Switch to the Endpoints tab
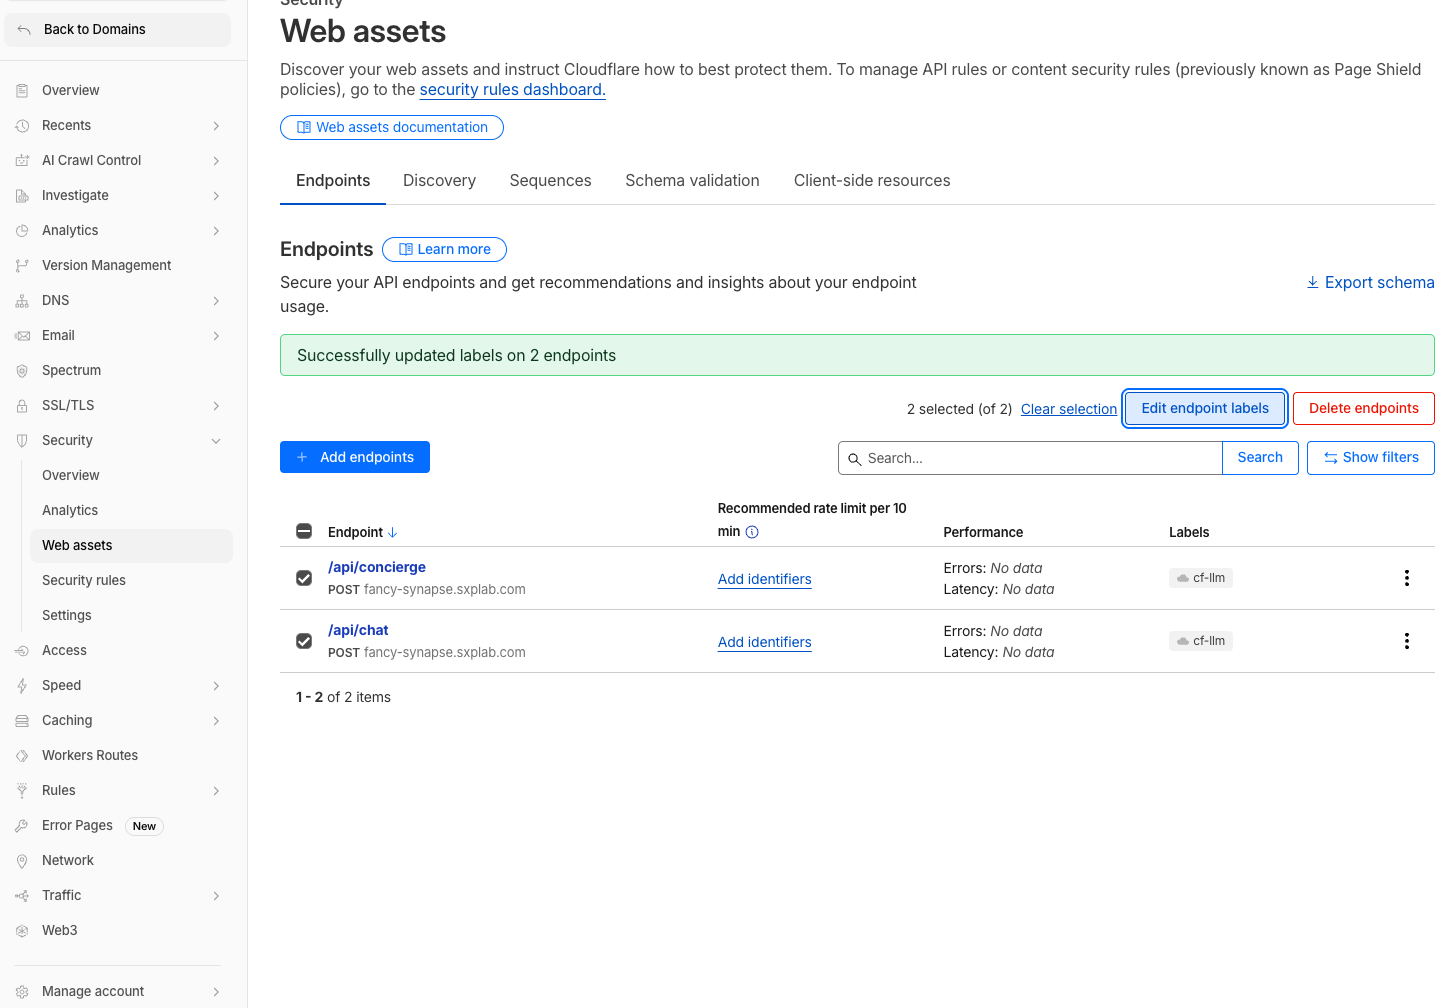Screen dimensions: 1445x1008 coord(333,181)
